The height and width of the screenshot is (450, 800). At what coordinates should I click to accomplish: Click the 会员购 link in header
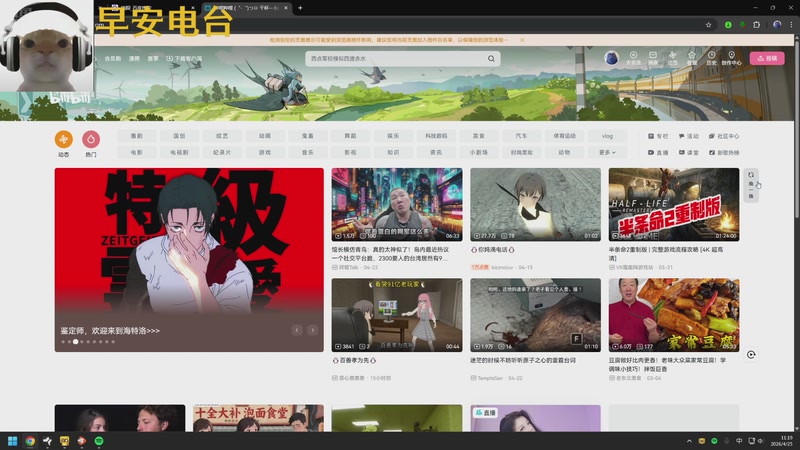click(113, 59)
